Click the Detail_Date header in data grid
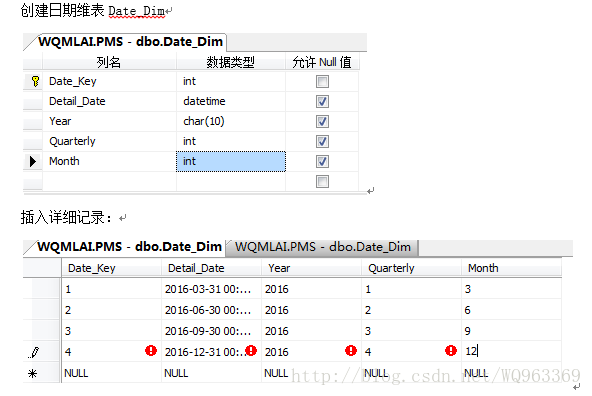This screenshot has height=396, width=592. pos(211,268)
